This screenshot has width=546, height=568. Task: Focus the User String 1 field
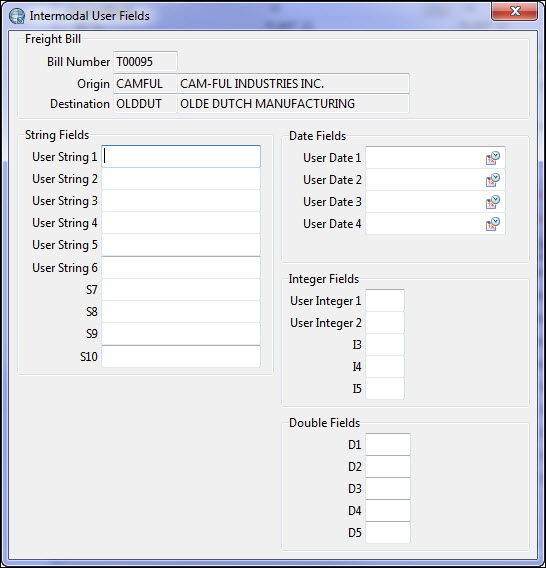pos(181,156)
